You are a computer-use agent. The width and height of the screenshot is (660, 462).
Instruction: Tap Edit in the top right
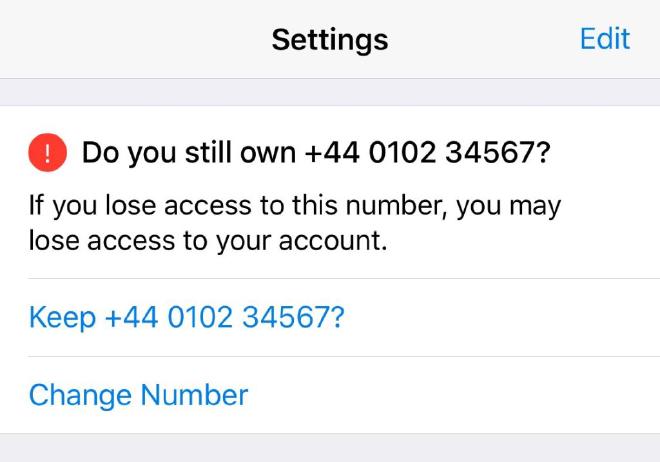[x=605, y=39]
